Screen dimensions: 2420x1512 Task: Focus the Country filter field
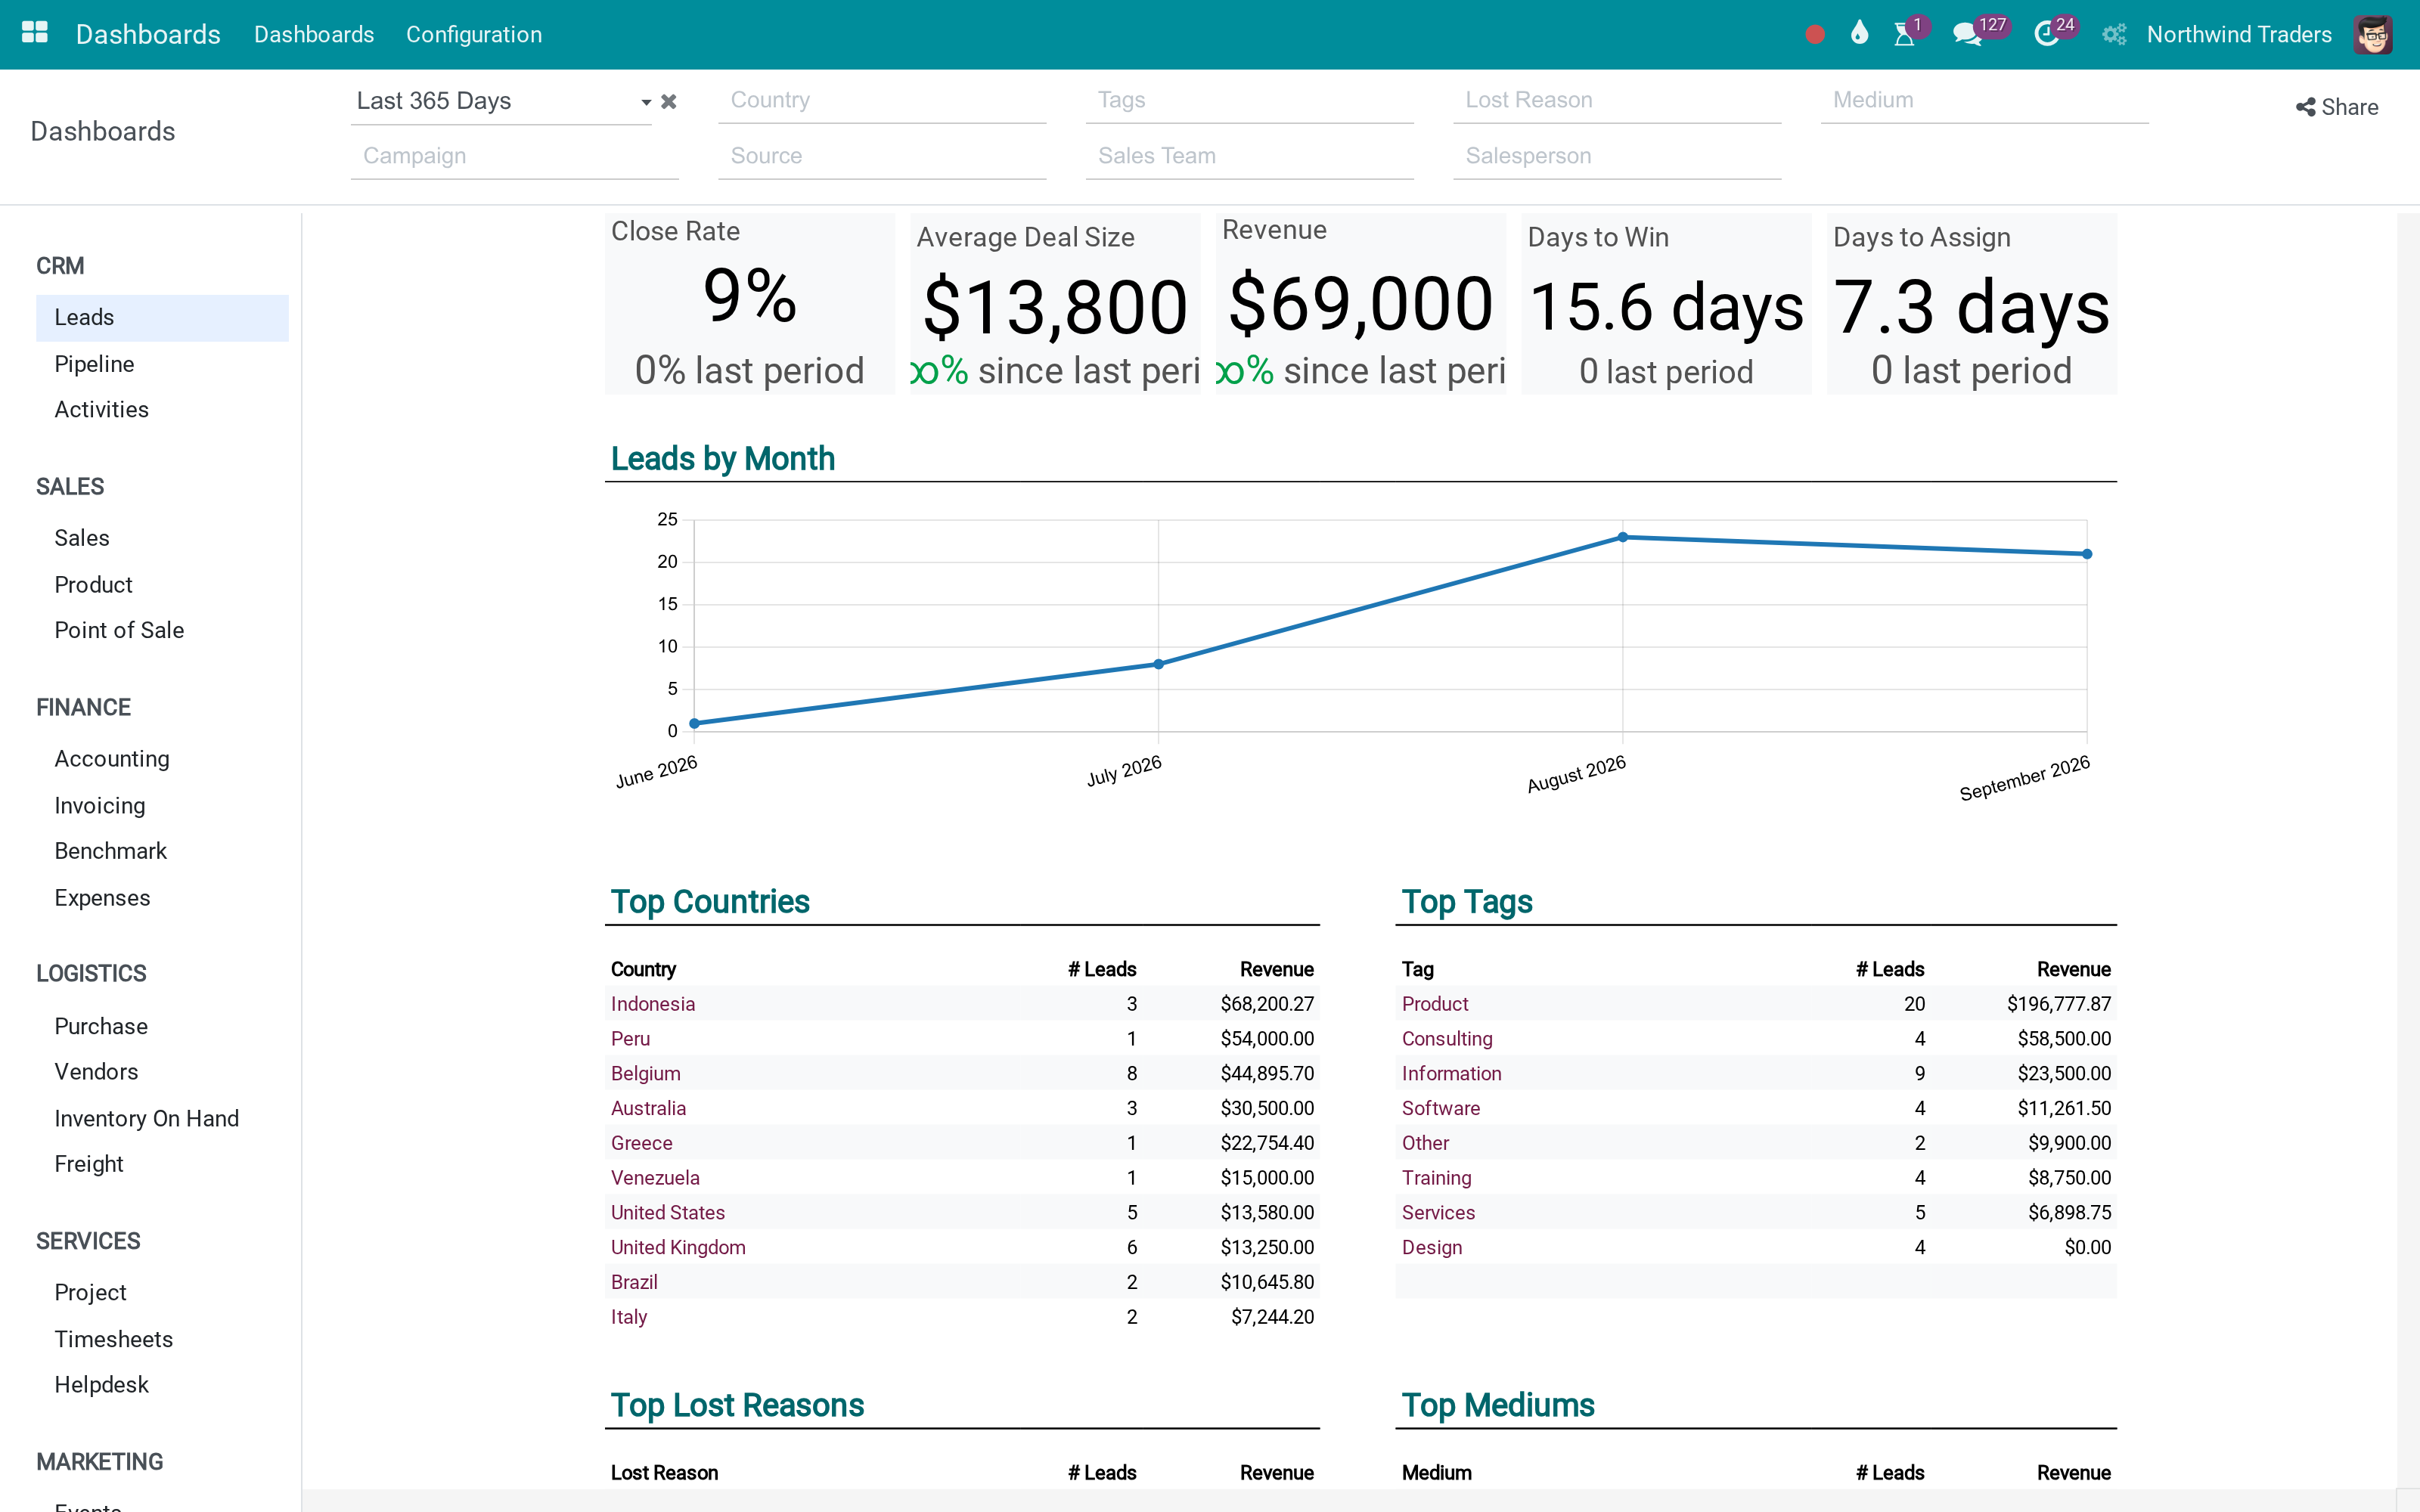[882, 100]
